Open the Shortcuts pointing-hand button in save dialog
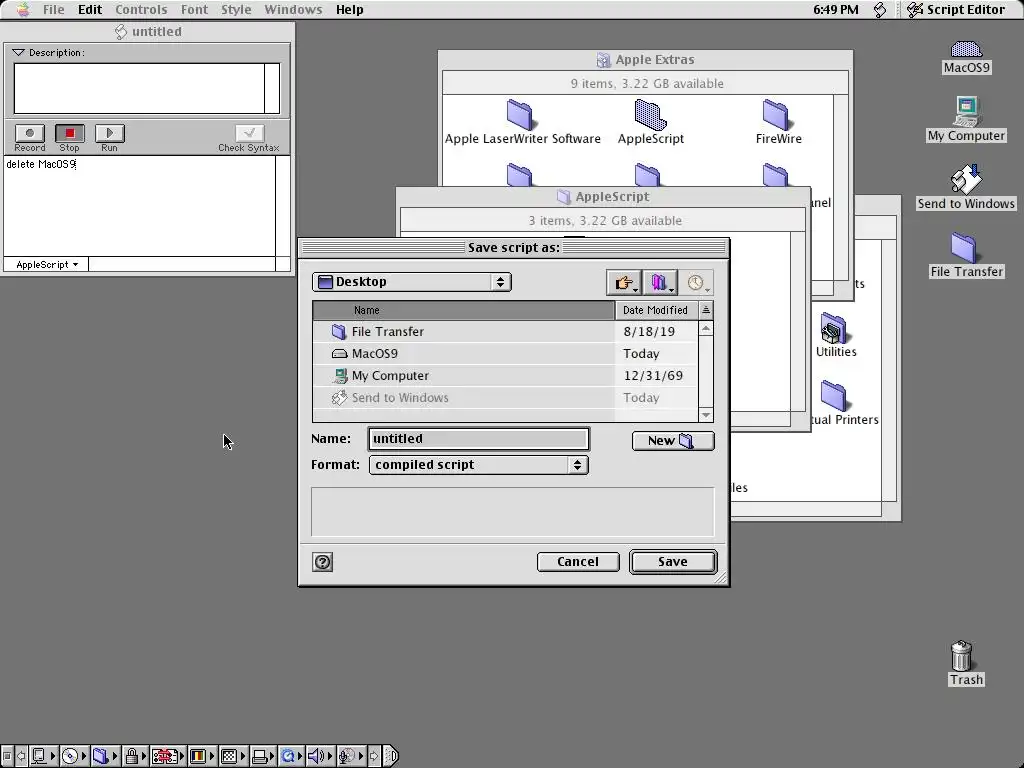The width and height of the screenshot is (1024, 768). click(x=623, y=283)
